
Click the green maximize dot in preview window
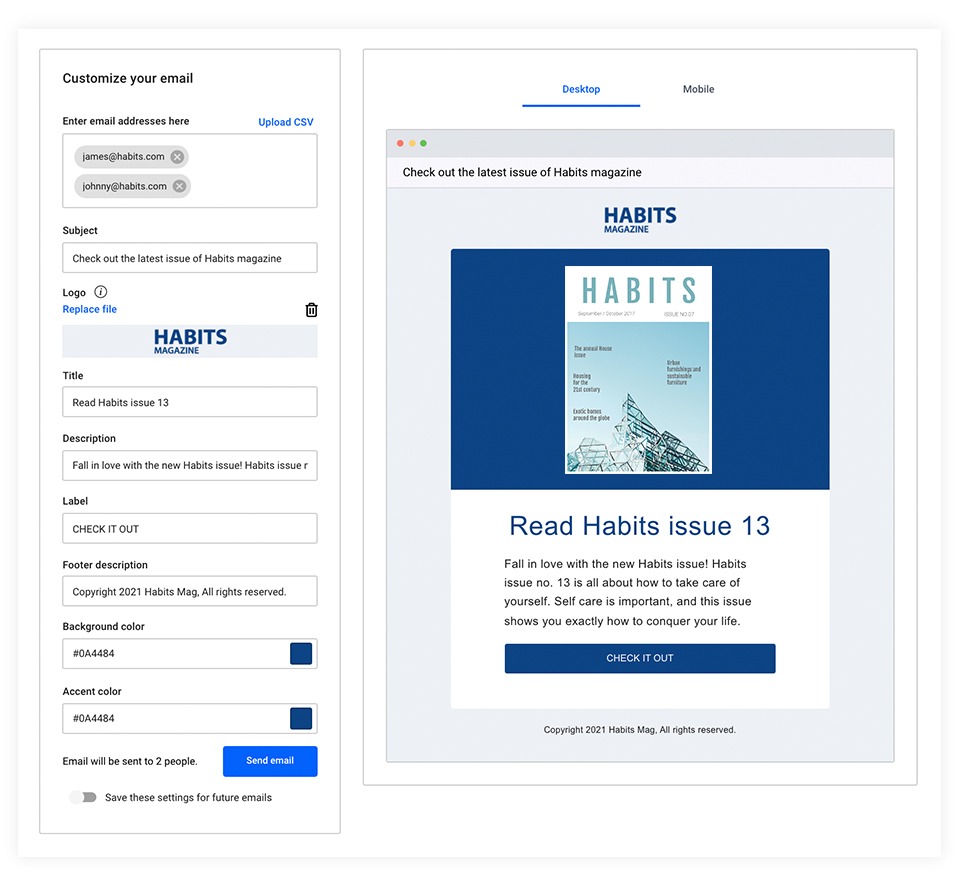coord(423,143)
